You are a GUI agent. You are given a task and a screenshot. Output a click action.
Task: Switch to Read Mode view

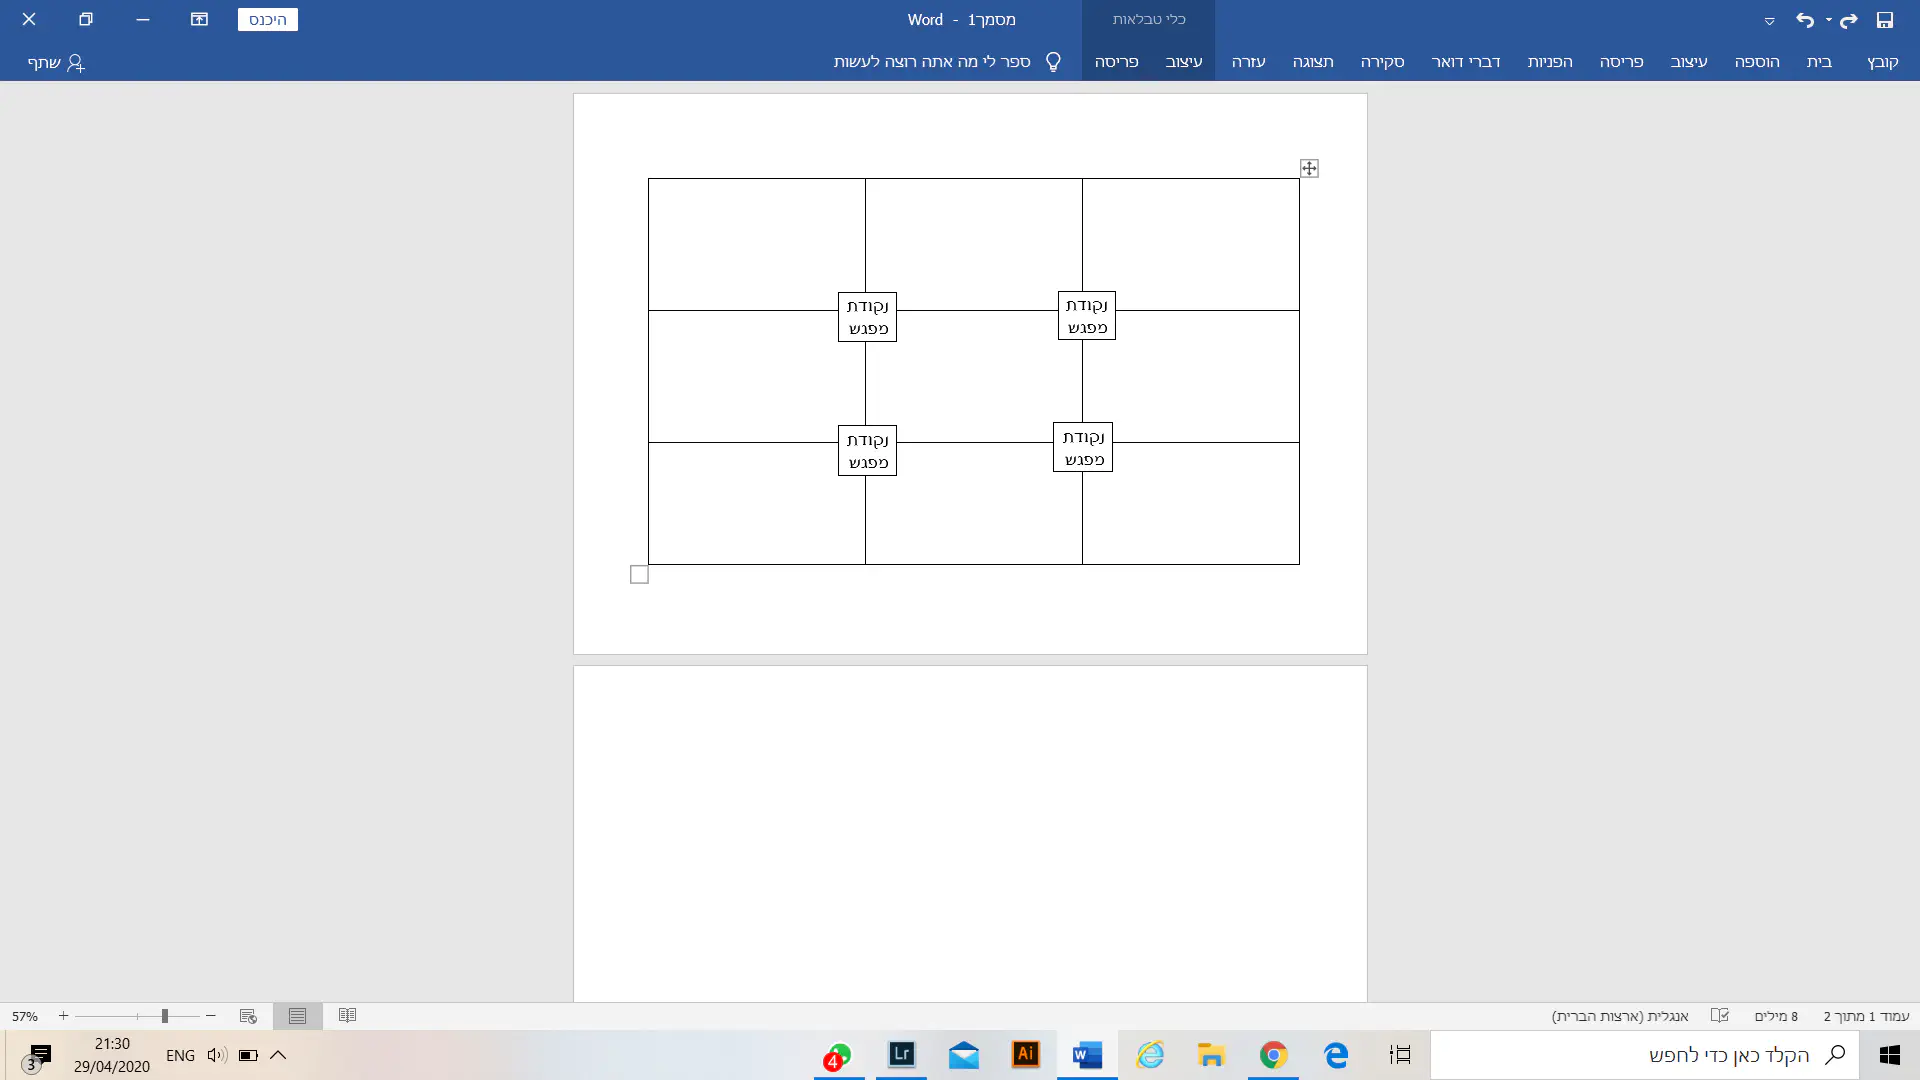point(347,1015)
